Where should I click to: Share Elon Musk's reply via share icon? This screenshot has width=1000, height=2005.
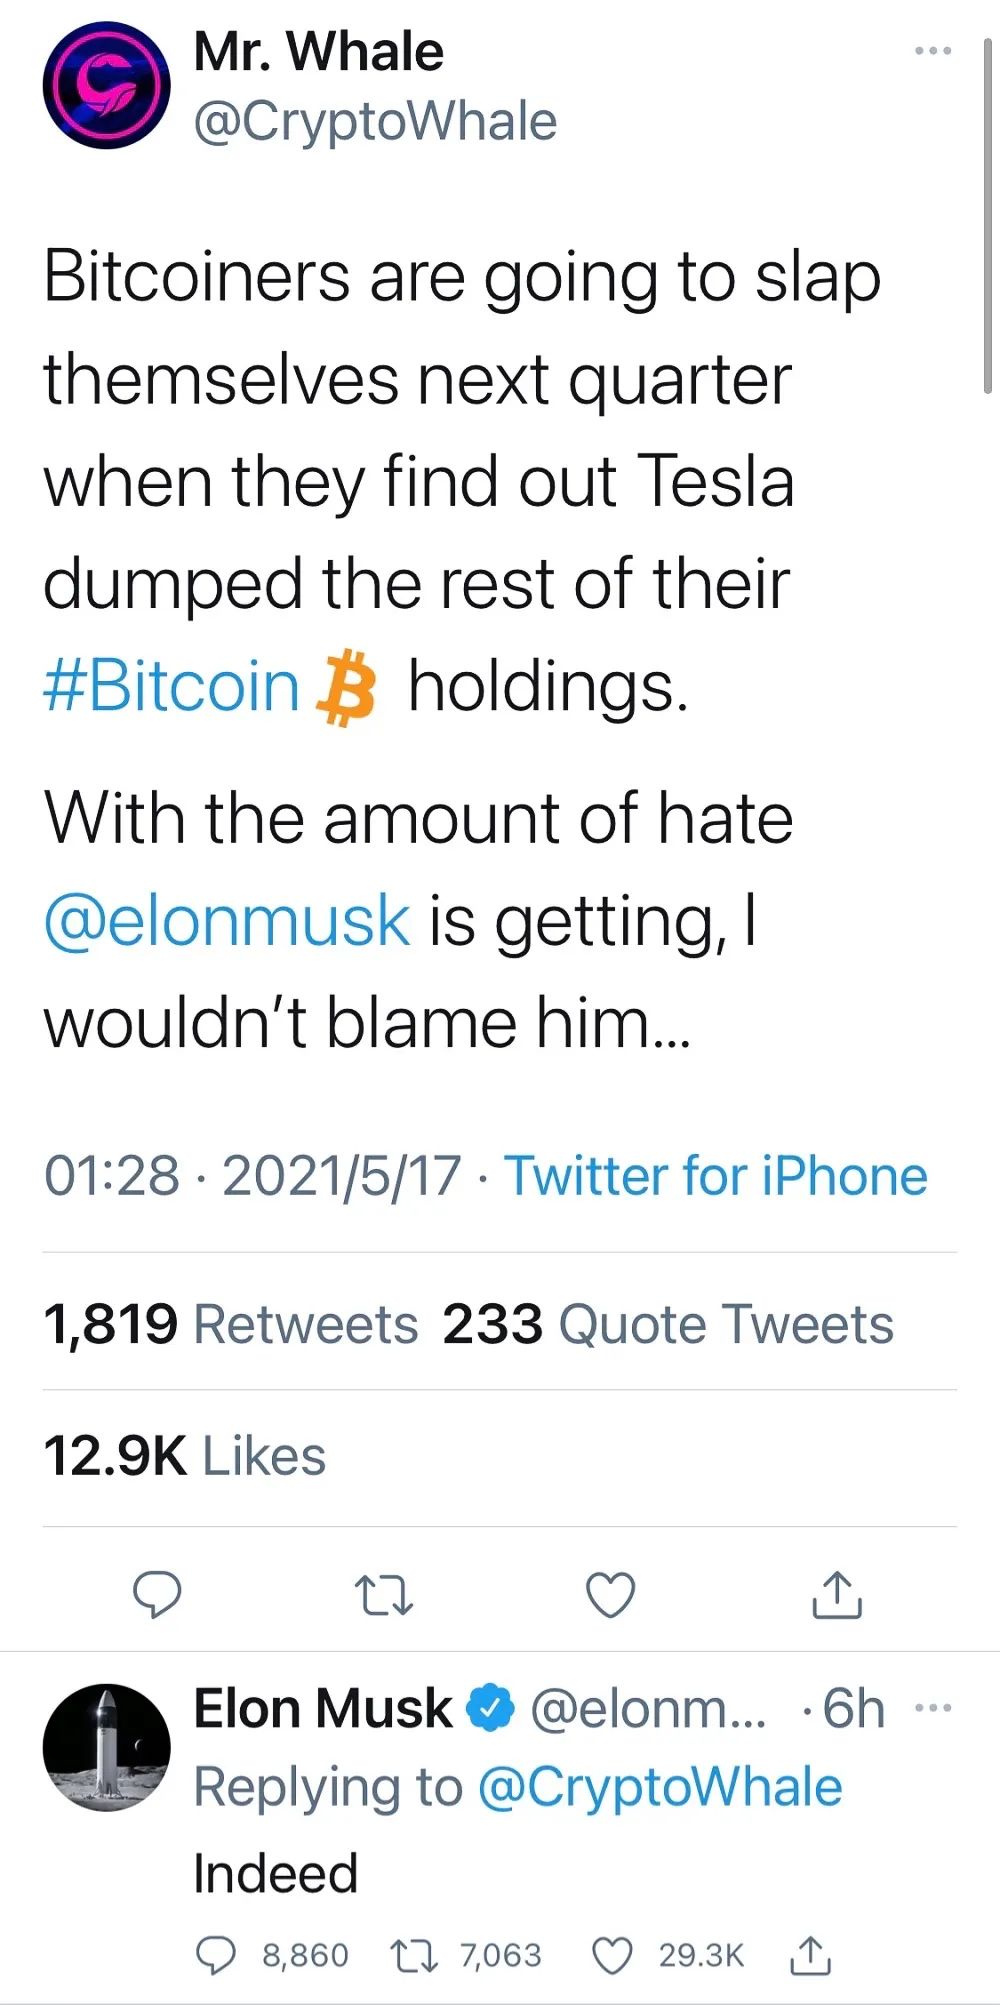coord(810,1955)
